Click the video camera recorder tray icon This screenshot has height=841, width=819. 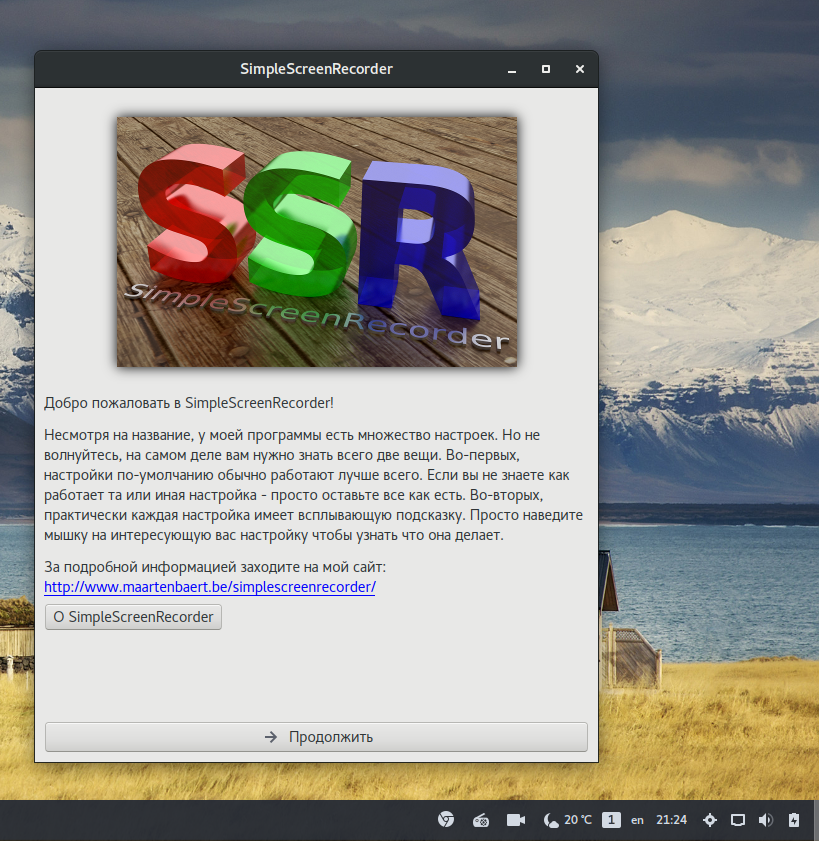click(x=516, y=820)
